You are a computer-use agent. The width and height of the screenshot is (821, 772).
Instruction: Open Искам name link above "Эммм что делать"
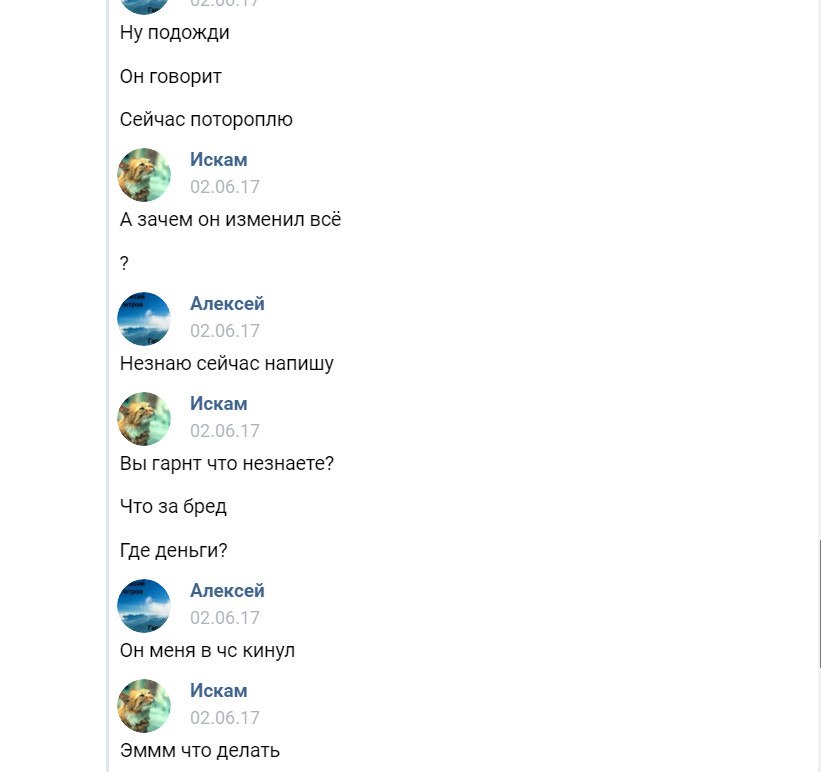(x=218, y=691)
